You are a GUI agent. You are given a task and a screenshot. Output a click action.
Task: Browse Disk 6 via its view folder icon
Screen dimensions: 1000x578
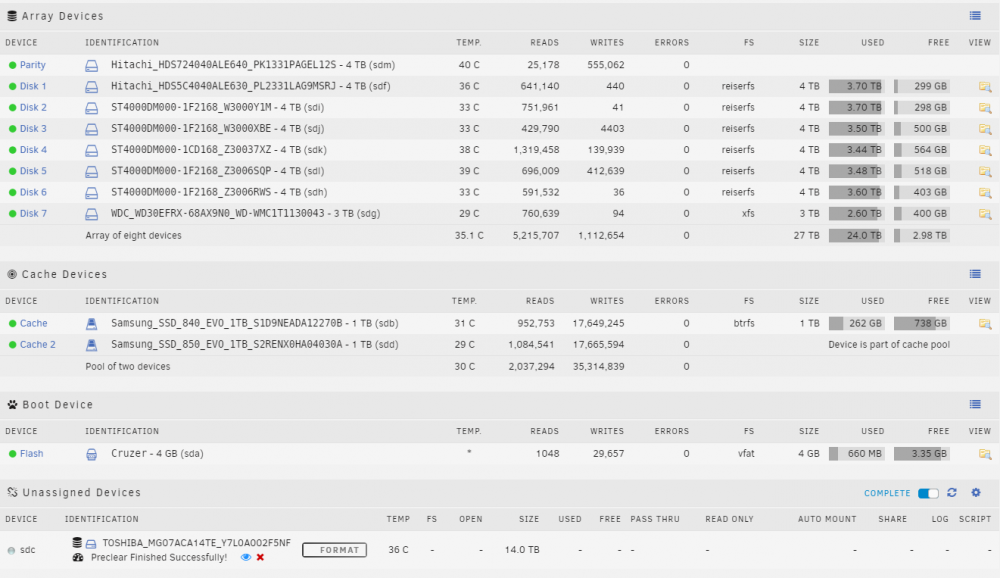[x=985, y=192]
